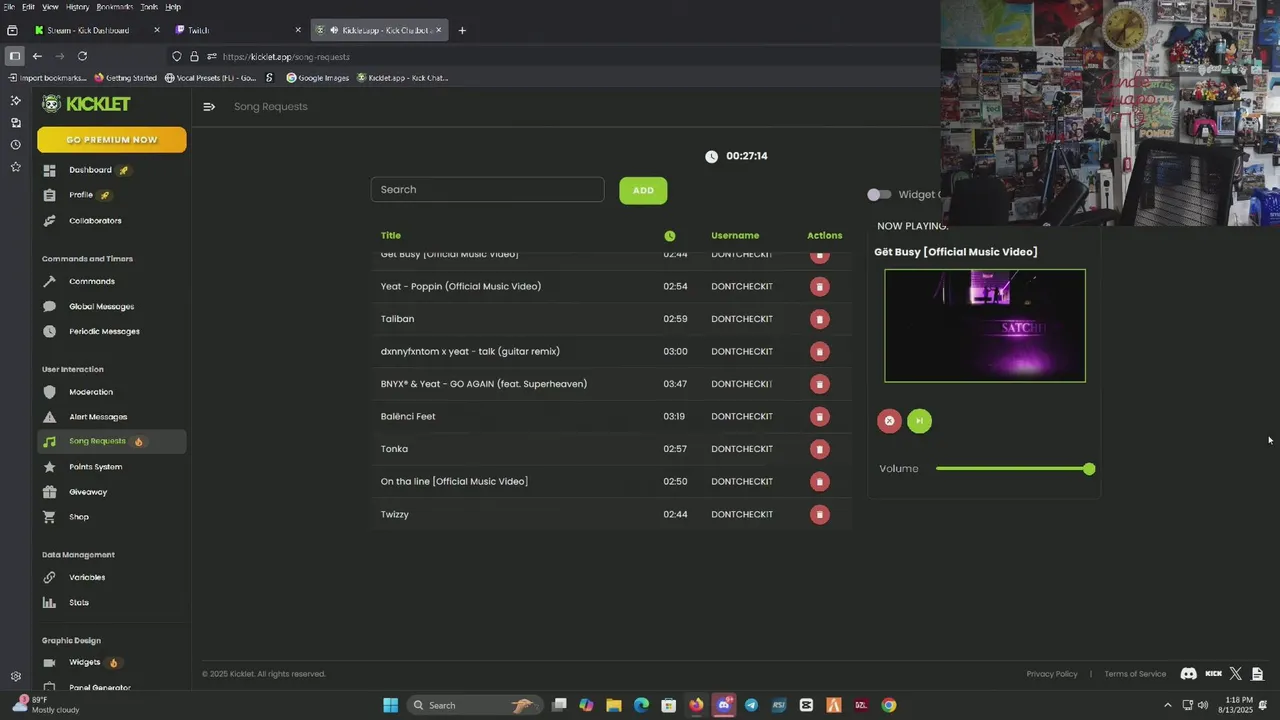This screenshot has width=1280, height=720.
Task: Open the document icon in footer
Action: click(1258, 674)
